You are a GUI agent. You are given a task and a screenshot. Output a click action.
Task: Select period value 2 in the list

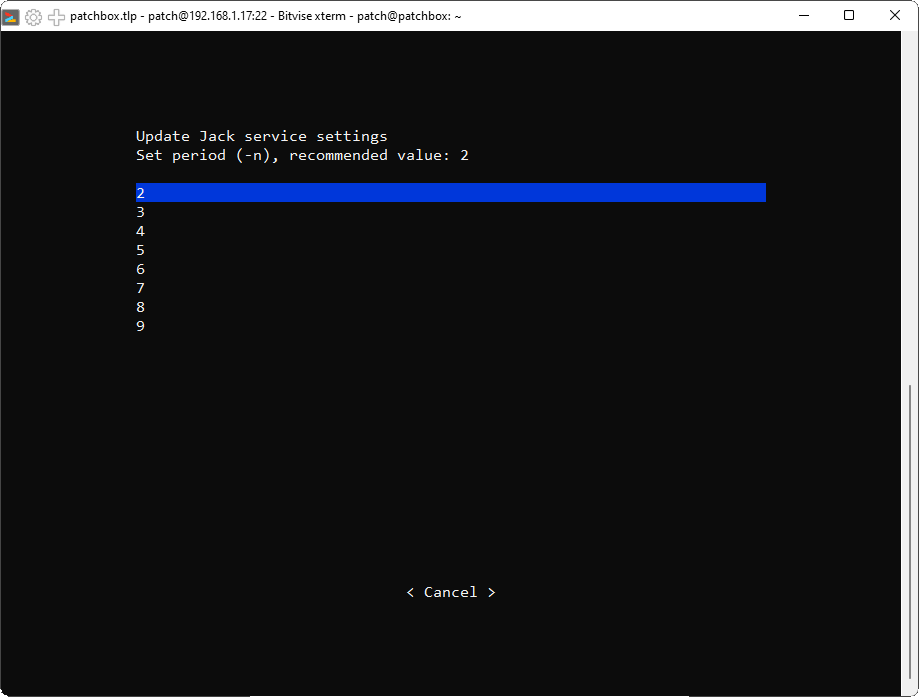pyautogui.click(x=451, y=192)
